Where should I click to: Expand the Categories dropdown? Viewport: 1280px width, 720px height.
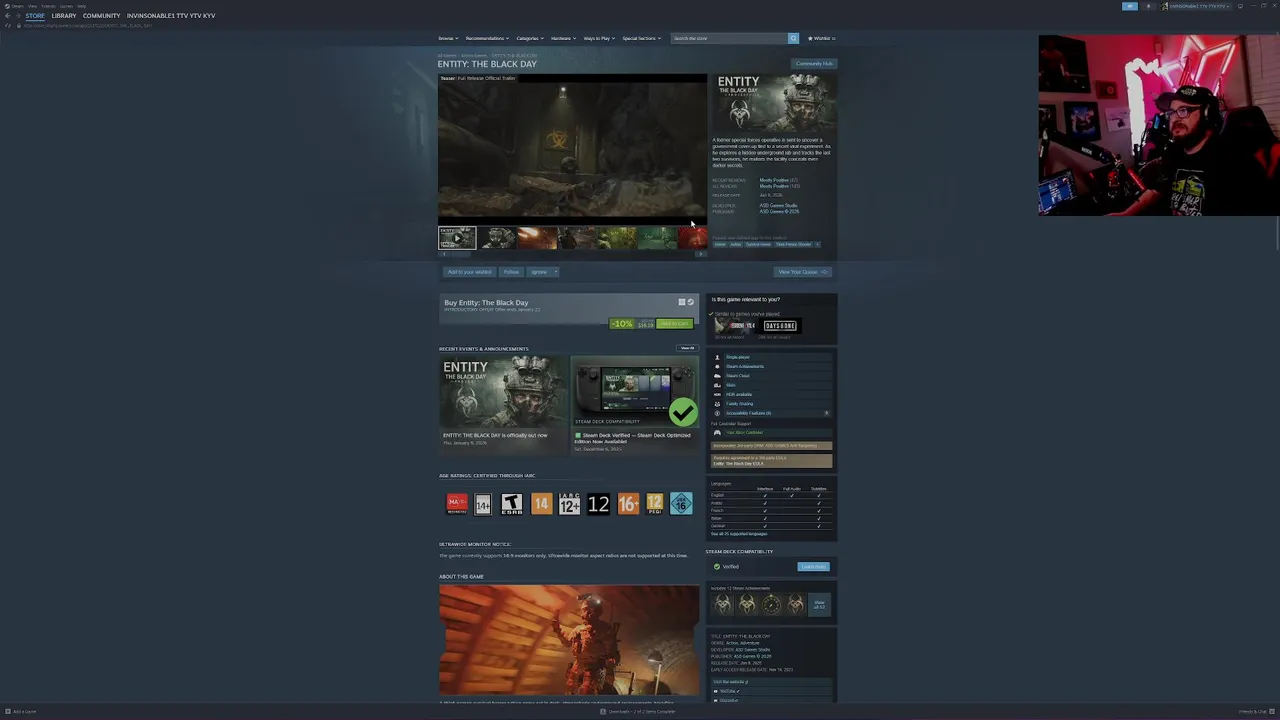pyautogui.click(x=530, y=38)
